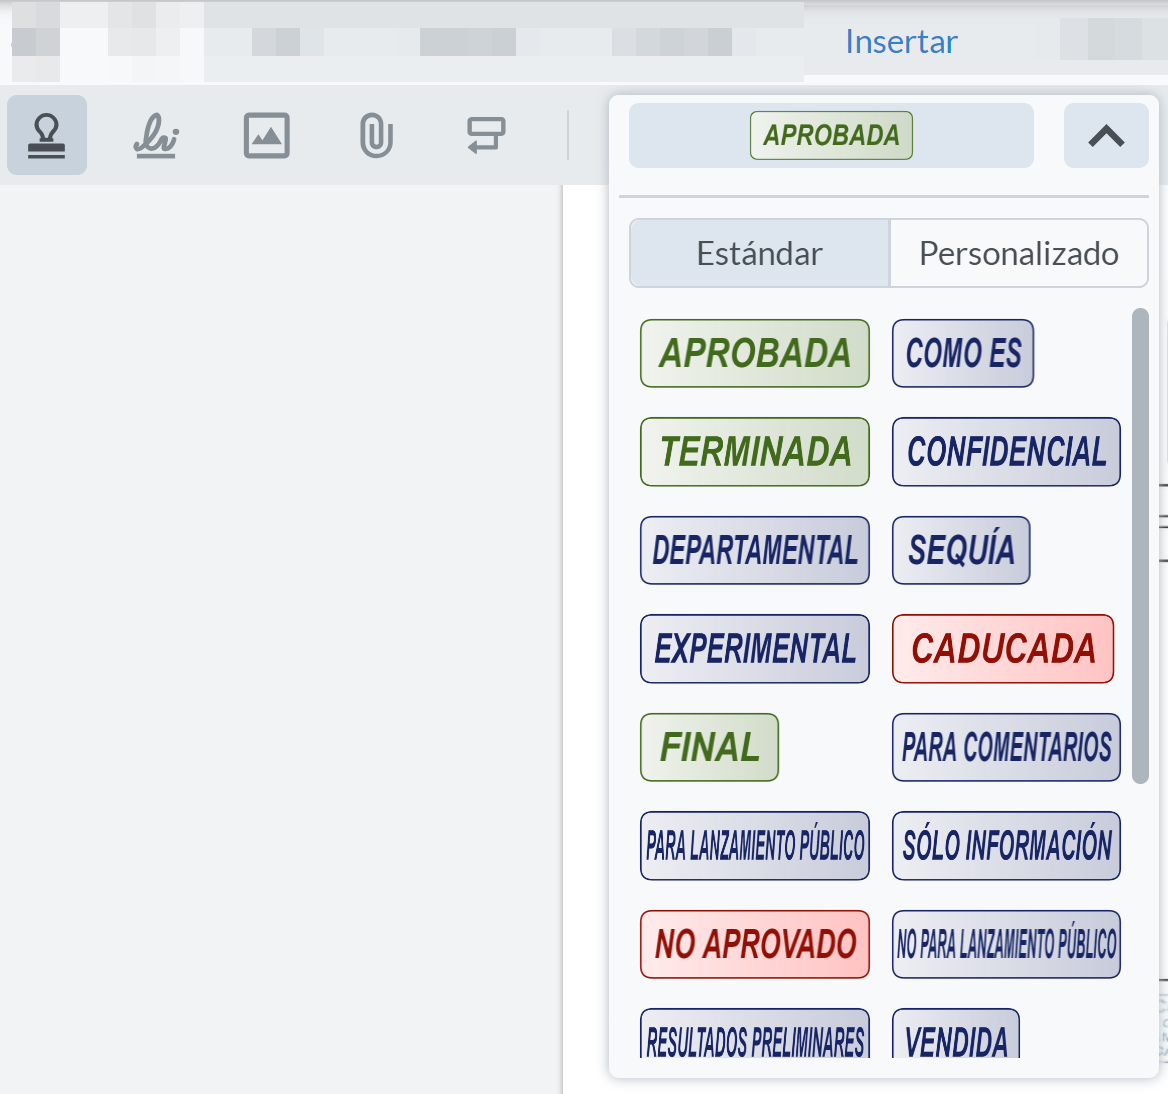Pick the red CADUCADA stamp
Viewport: 1168px width, 1094px height.
1003,649
